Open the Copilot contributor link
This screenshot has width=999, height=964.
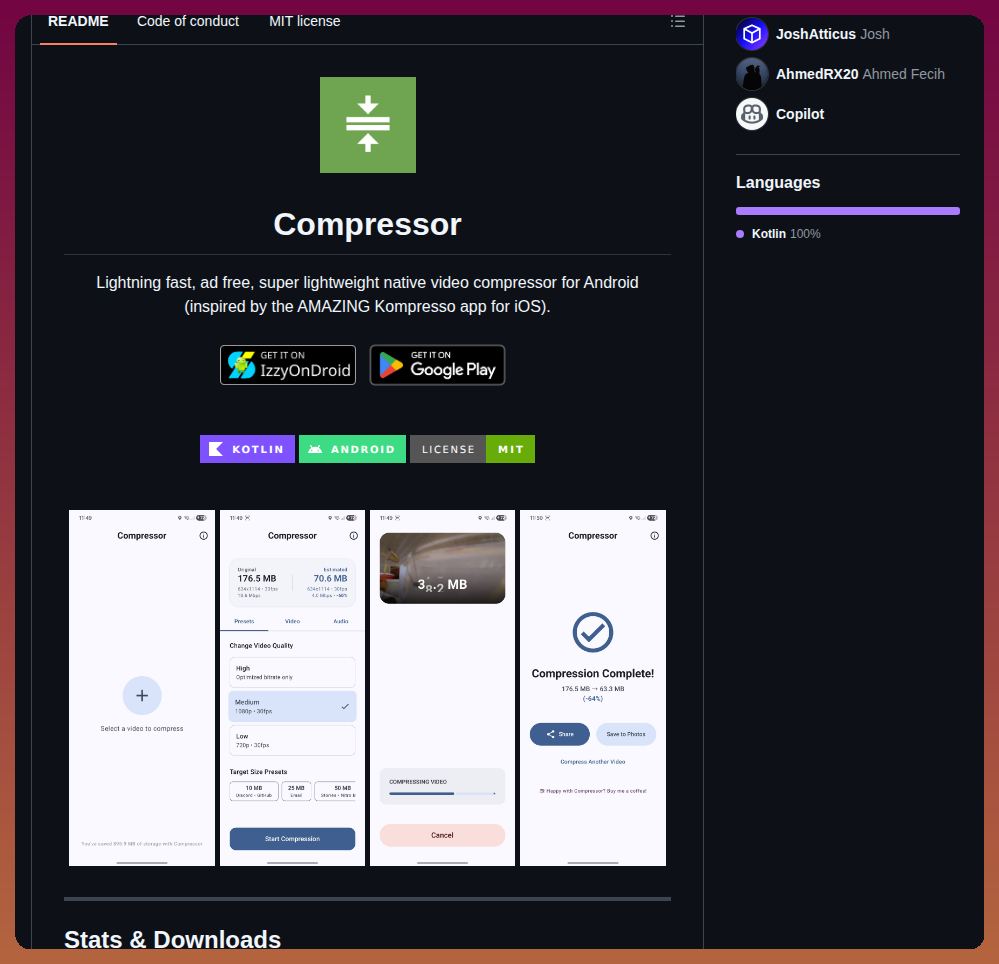coord(800,114)
